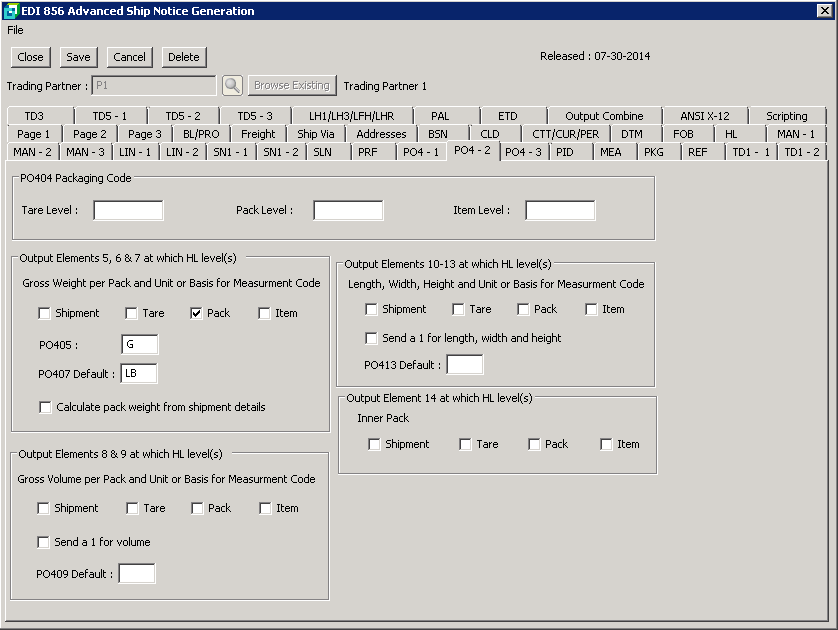Click the Cancel button
Image resolution: width=838 pixels, height=630 pixels.
(x=129, y=58)
